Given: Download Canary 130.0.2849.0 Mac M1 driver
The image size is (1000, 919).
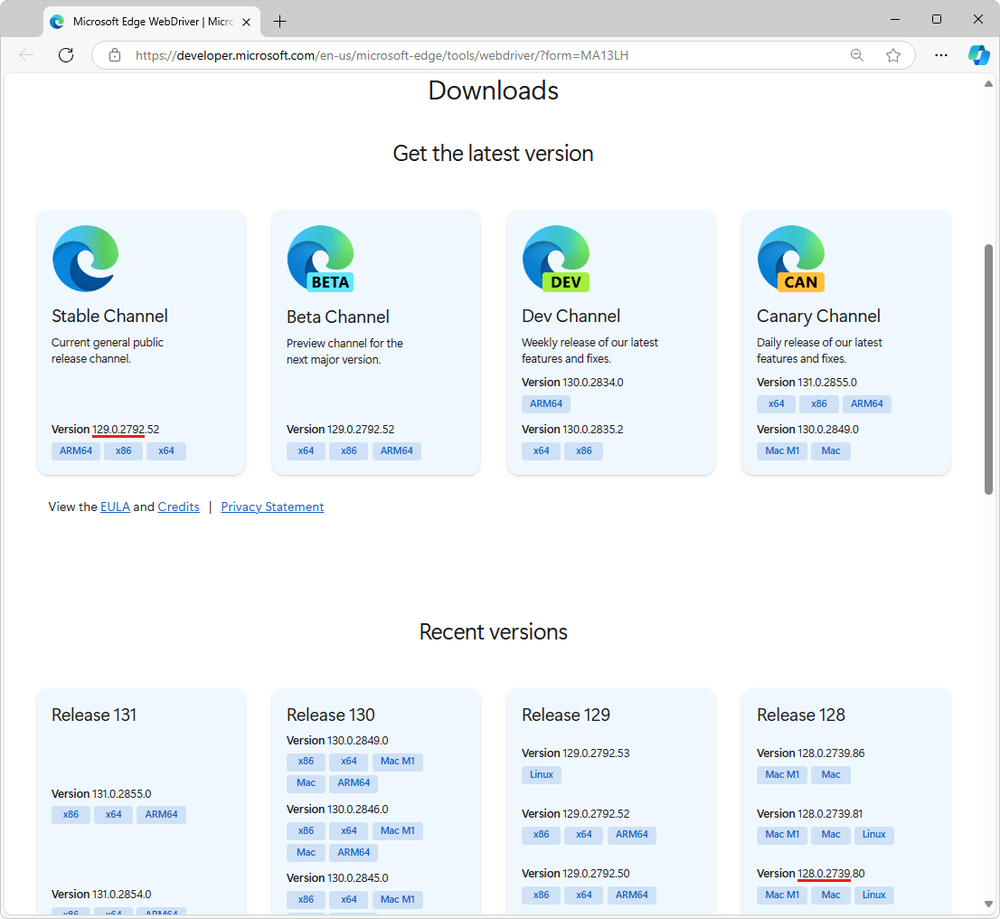Looking at the screenshot, I should click(x=782, y=451).
